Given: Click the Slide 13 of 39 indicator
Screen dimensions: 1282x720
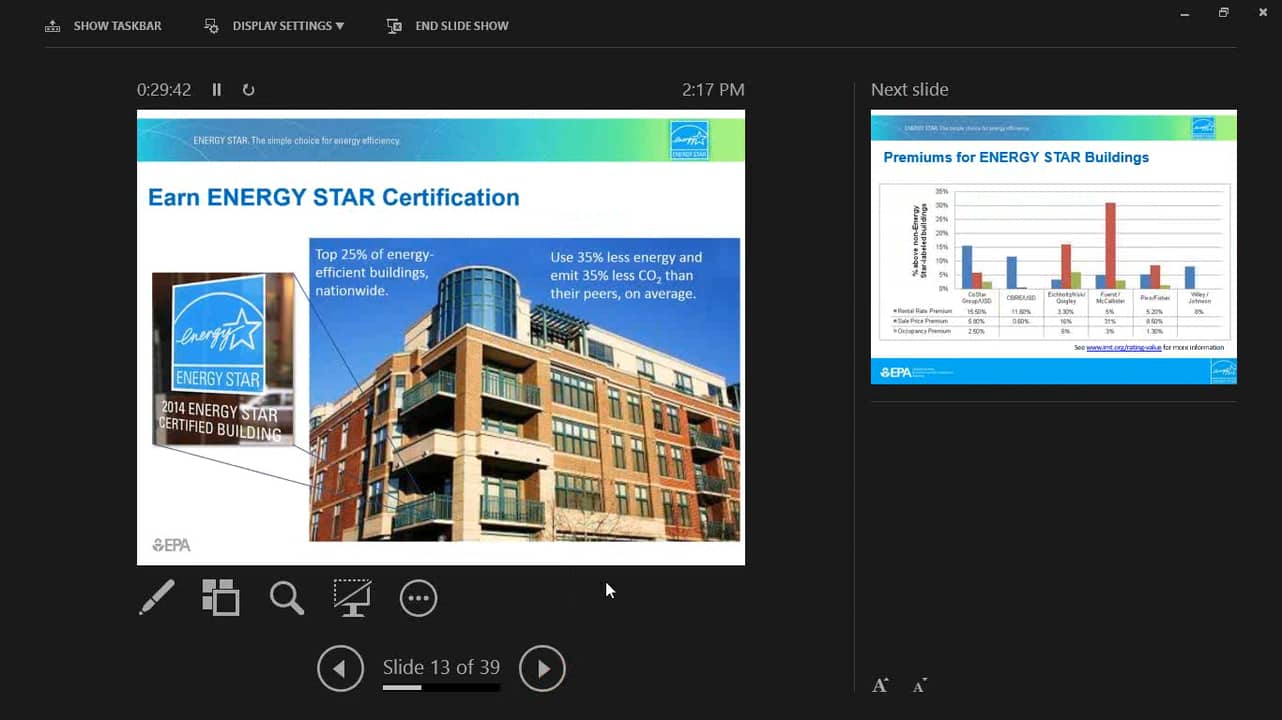Looking at the screenshot, I should tap(441, 667).
